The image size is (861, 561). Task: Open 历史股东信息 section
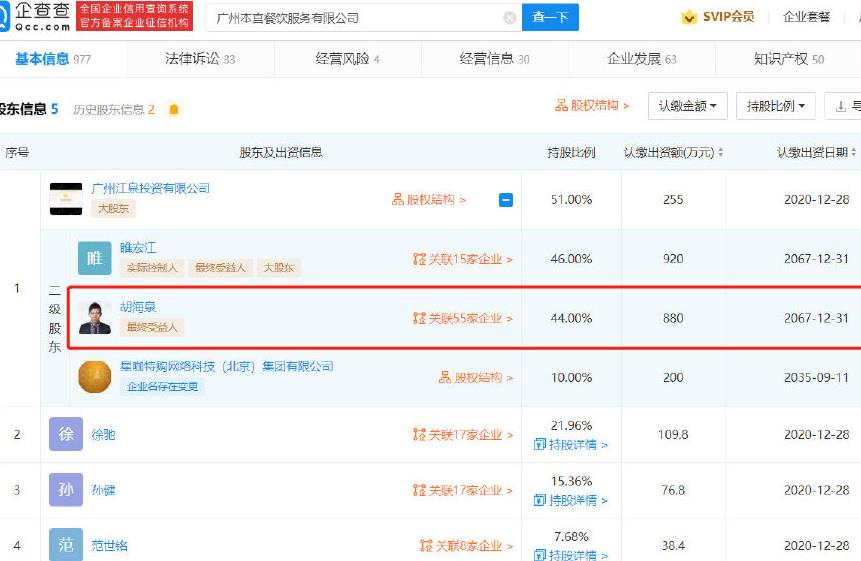(x=114, y=110)
